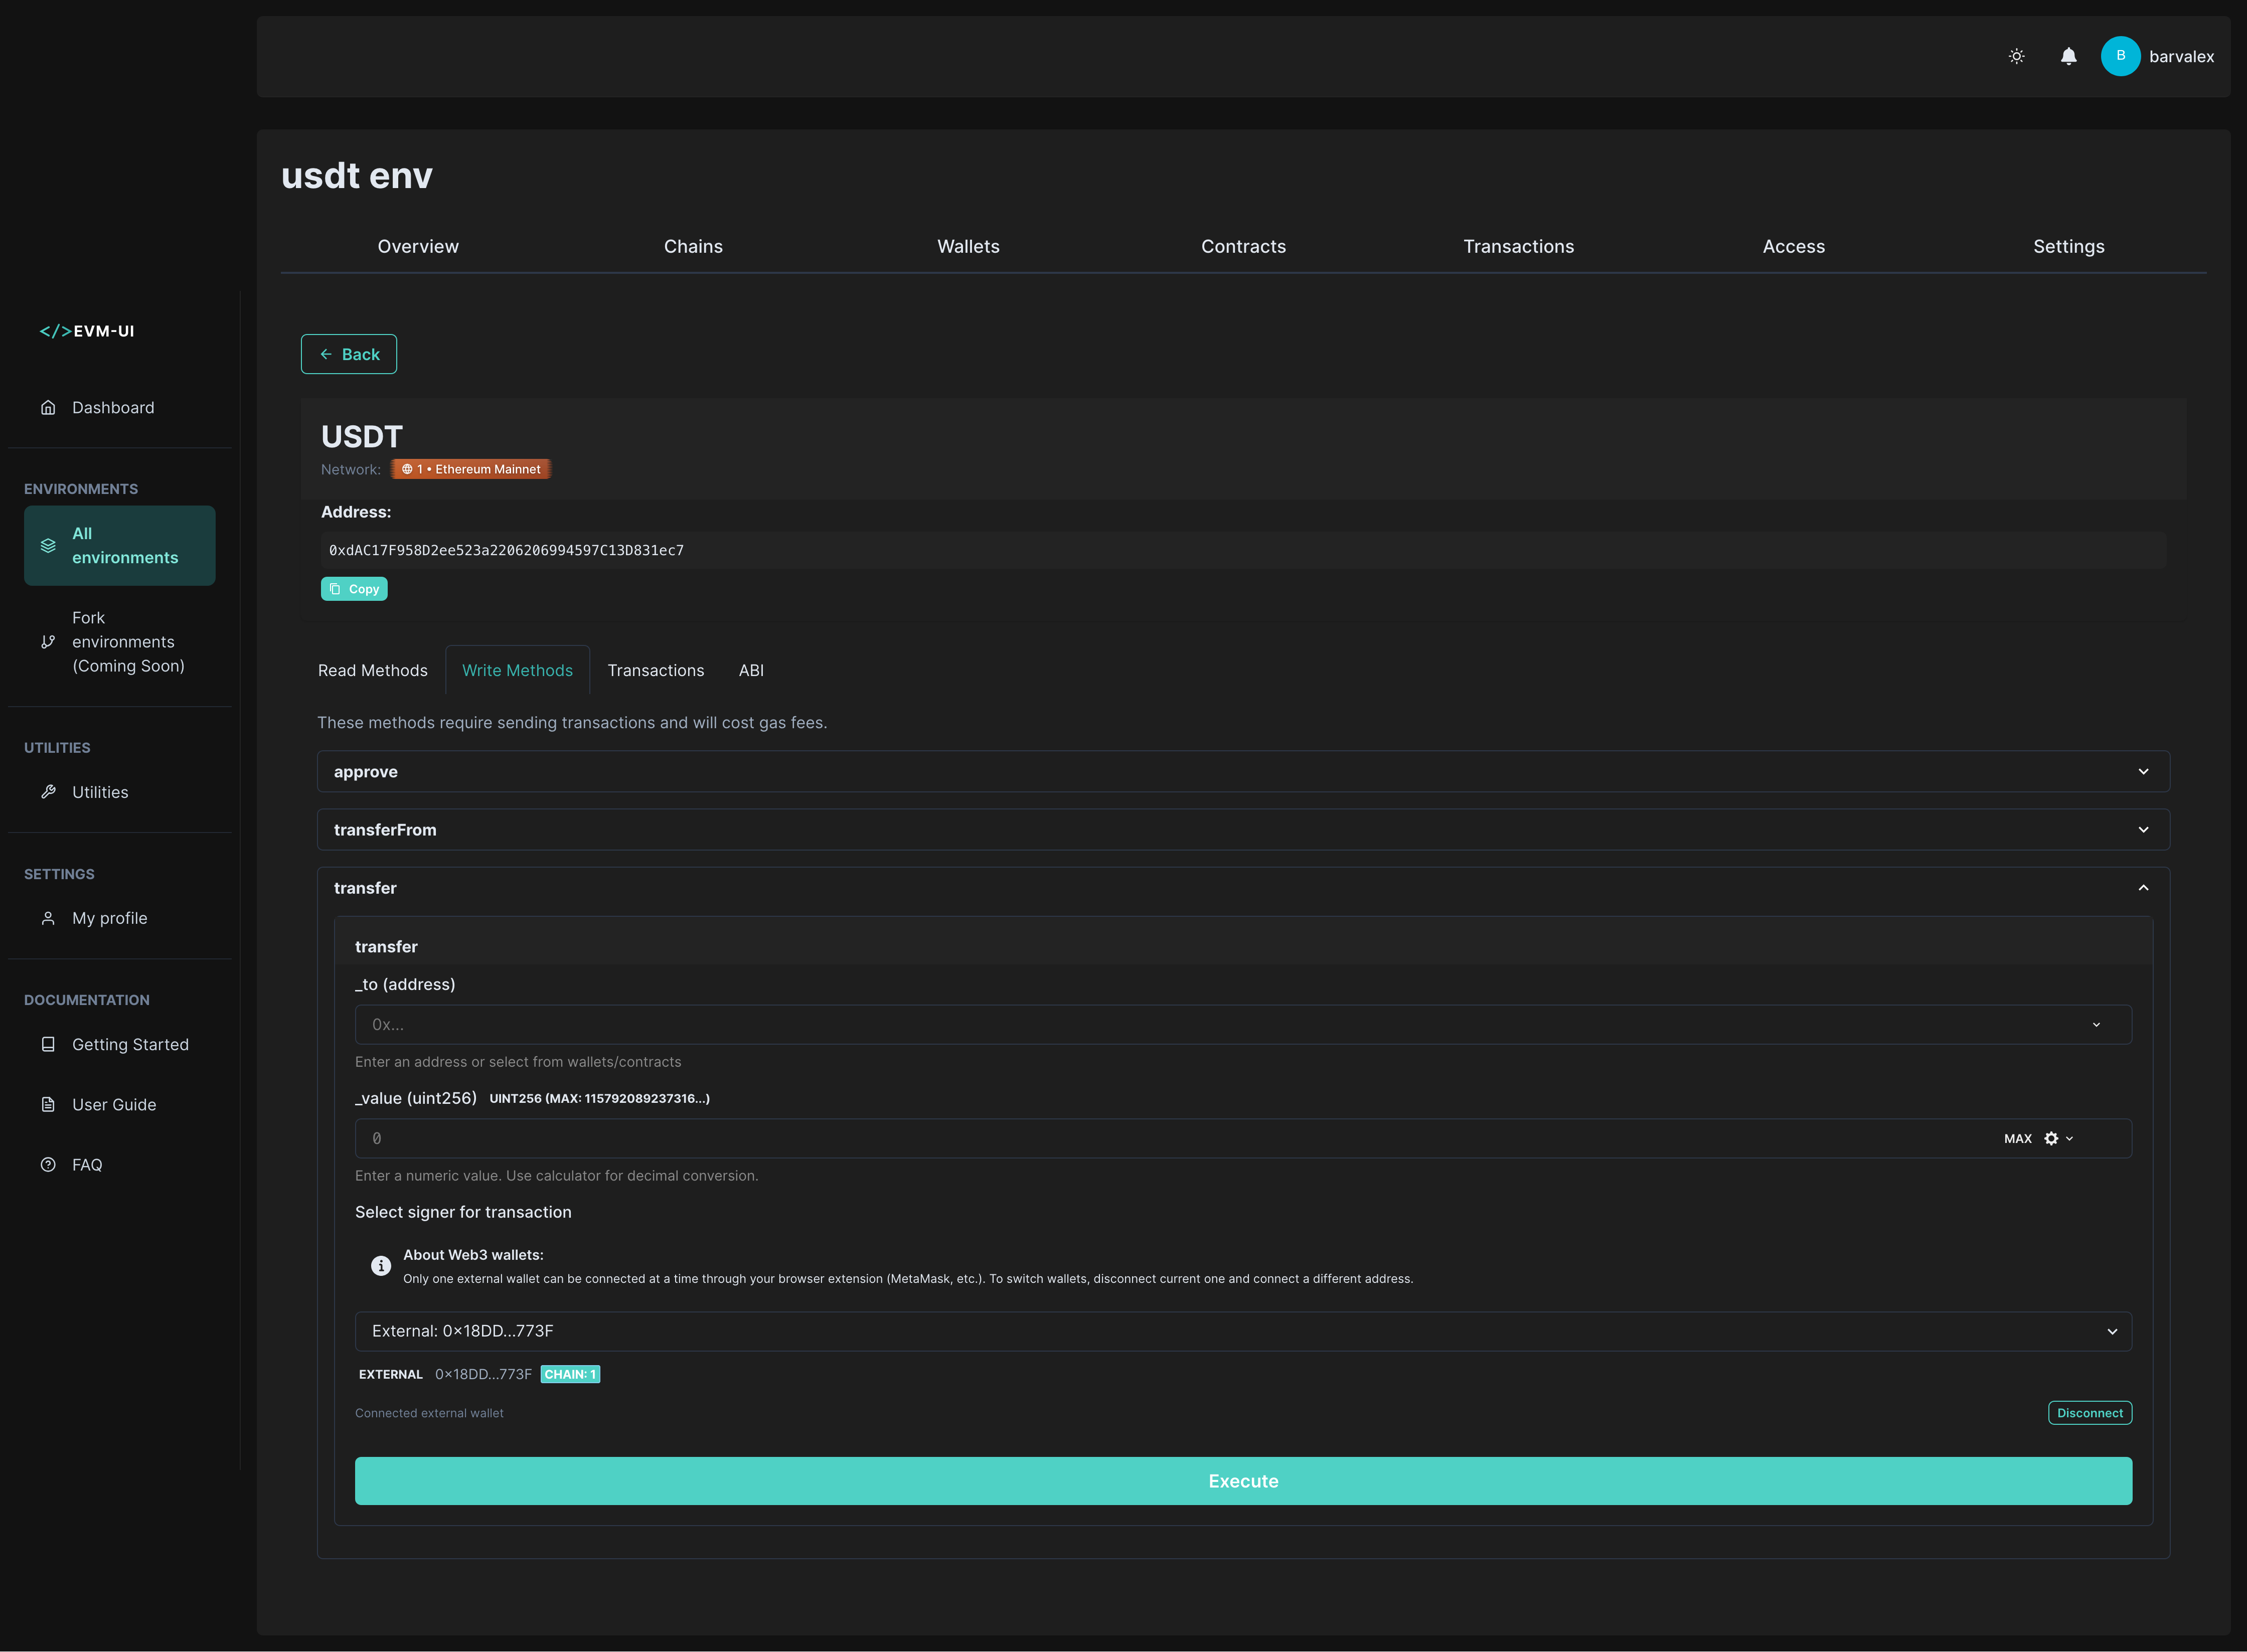Open the value calculator gear icon
2247x1652 pixels.
click(x=2051, y=1139)
